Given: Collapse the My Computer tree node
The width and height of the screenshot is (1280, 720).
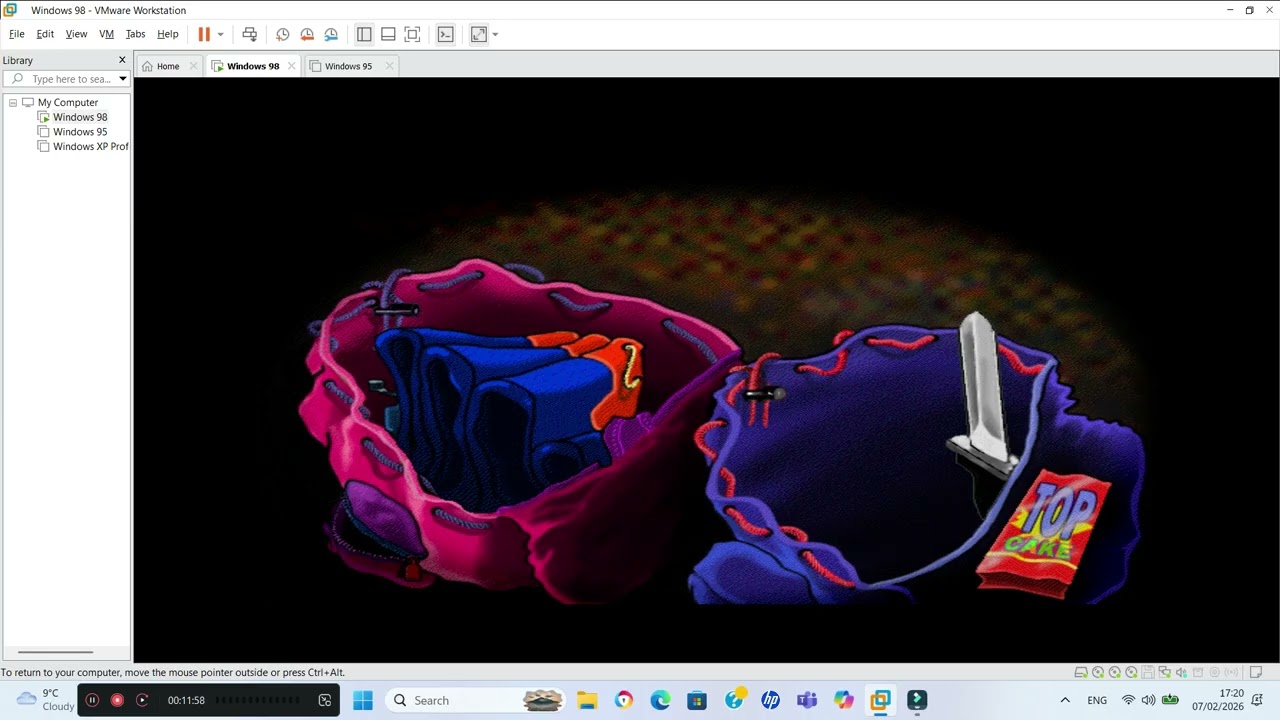Looking at the screenshot, I should 13,102.
